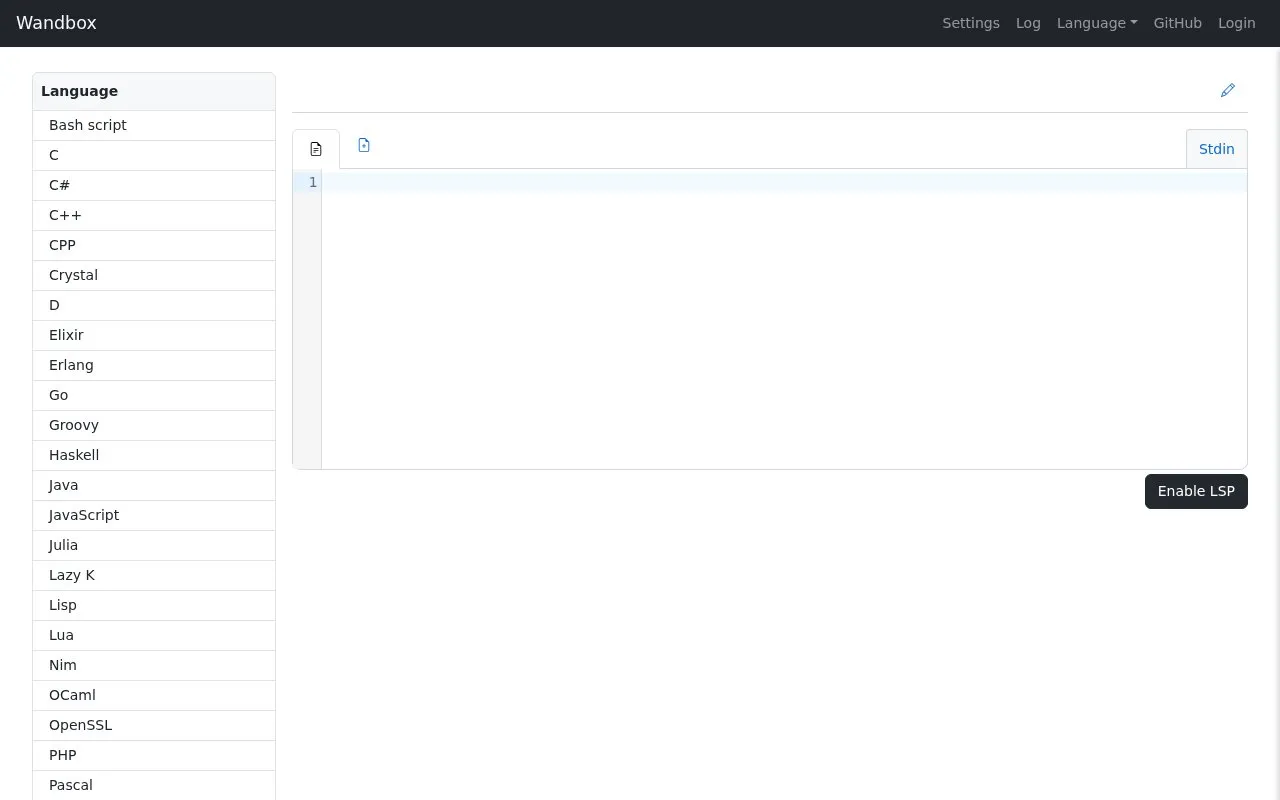Add a new file with plus icon
1280x800 pixels.
[364, 145]
